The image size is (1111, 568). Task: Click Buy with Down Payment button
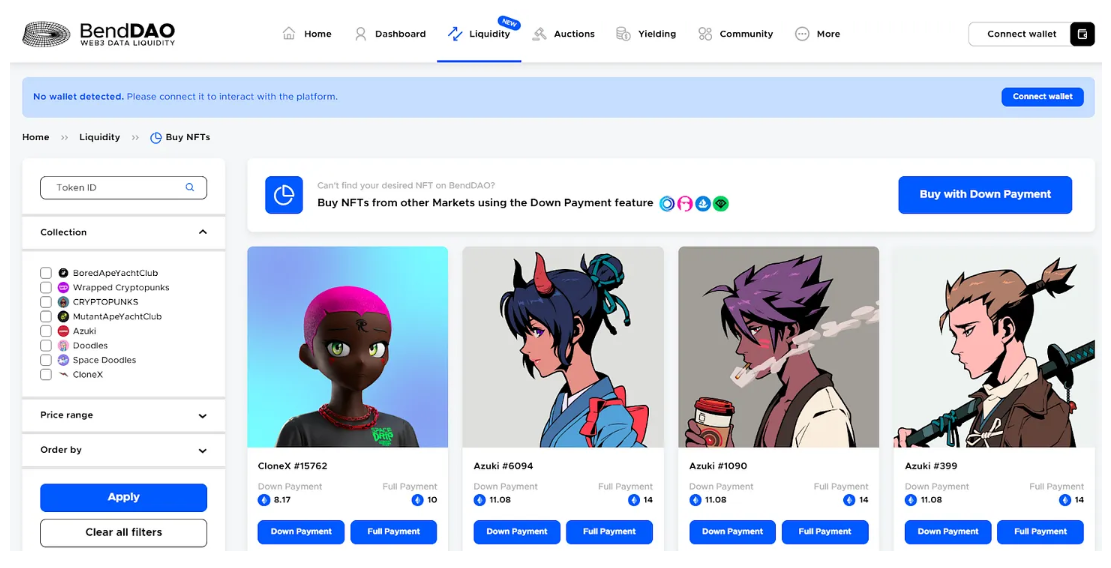985,194
